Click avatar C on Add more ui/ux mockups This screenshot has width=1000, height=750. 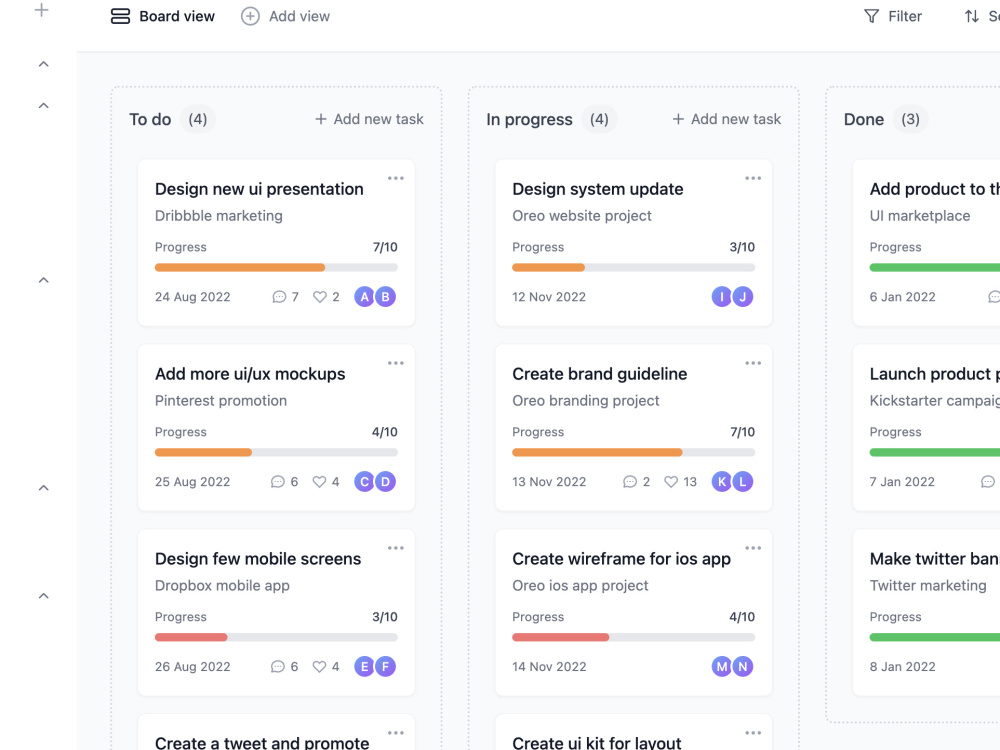click(x=364, y=482)
